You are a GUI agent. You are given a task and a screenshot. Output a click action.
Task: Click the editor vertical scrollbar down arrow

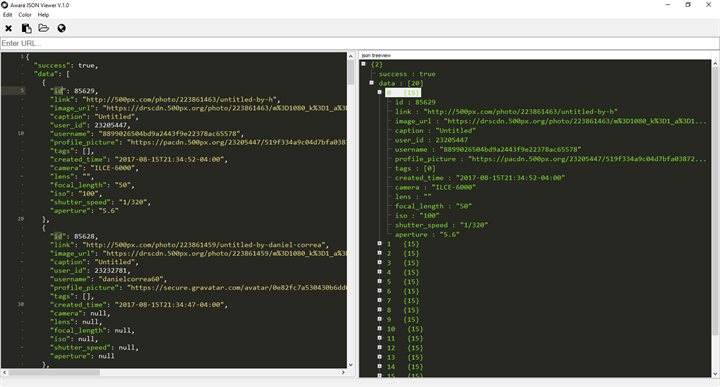pos(350,365)
